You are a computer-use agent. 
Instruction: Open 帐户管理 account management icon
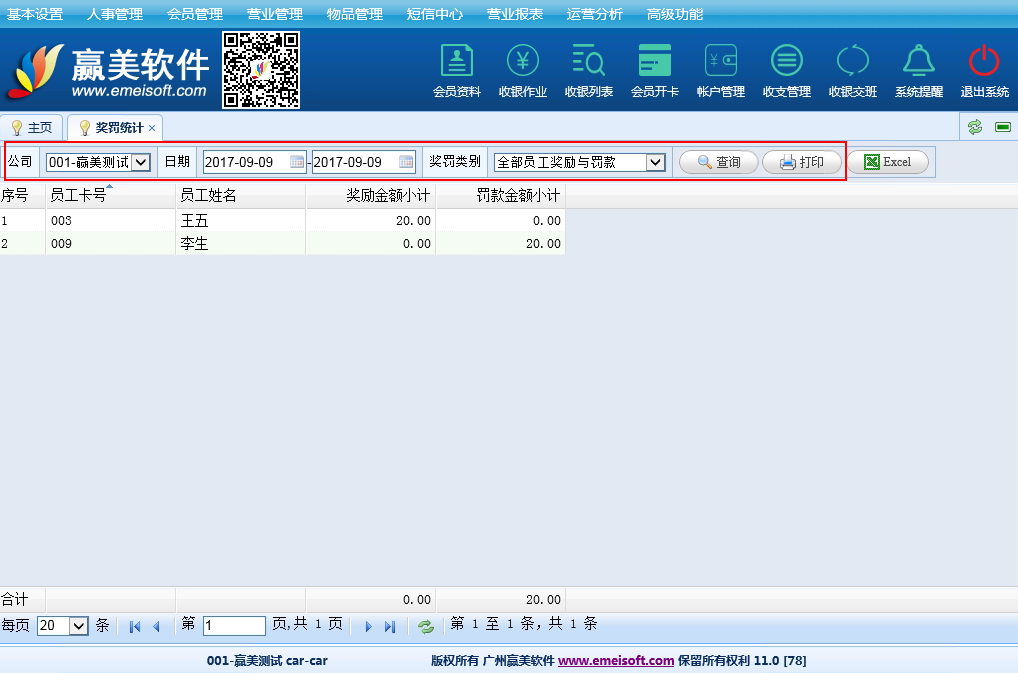(721, 62)
